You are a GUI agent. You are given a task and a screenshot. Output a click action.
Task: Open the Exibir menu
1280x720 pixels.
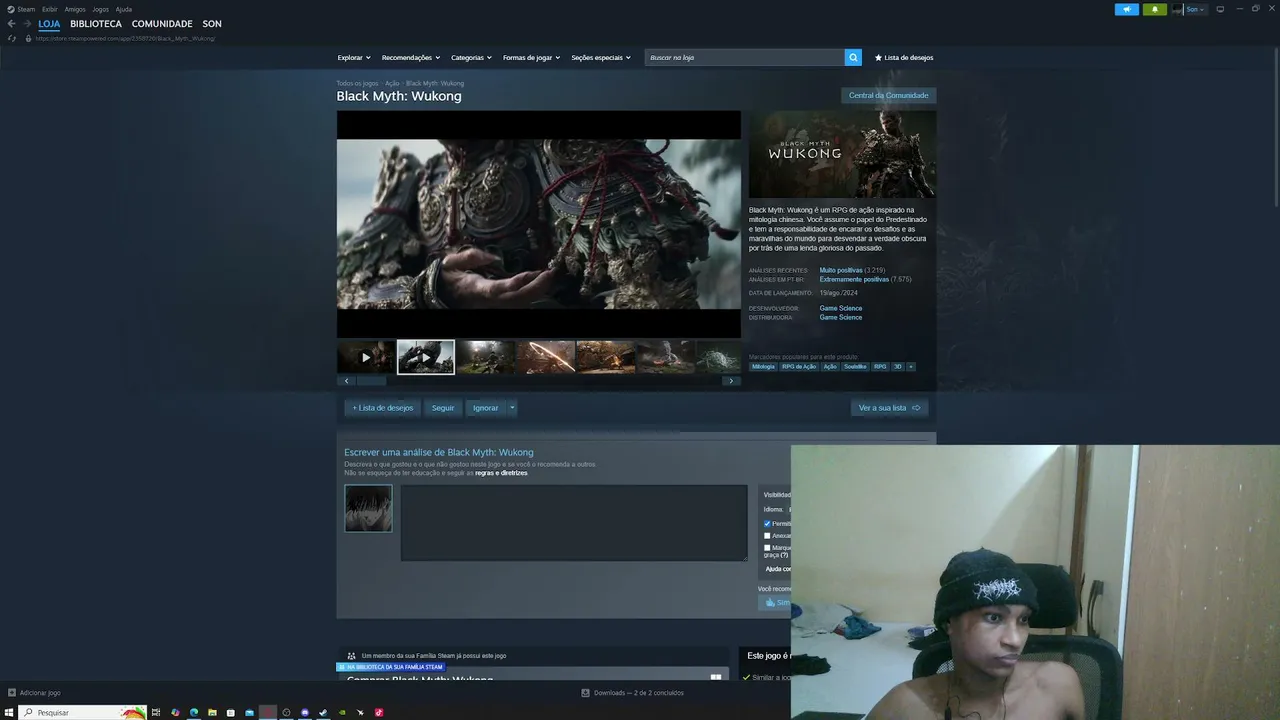pyautogui.click(x=50, y=9)
